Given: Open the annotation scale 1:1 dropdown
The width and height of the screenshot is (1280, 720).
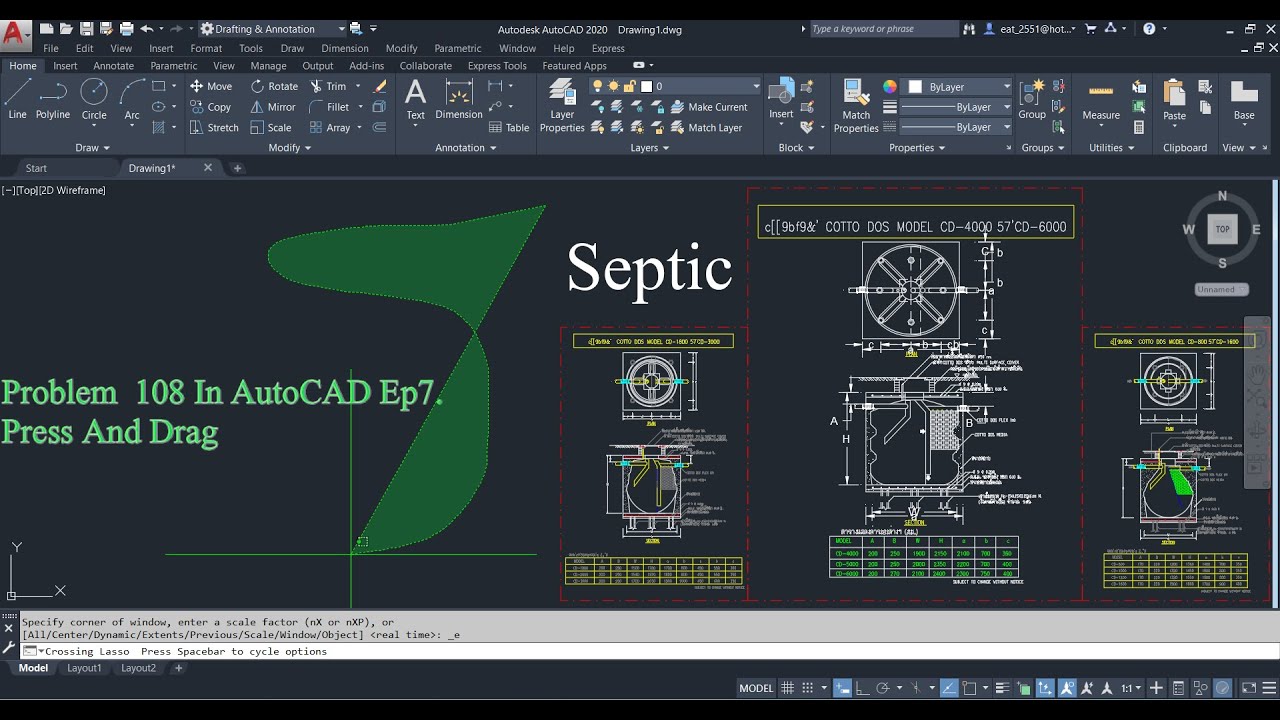Looking at the screenshot, I should 1131,688.
